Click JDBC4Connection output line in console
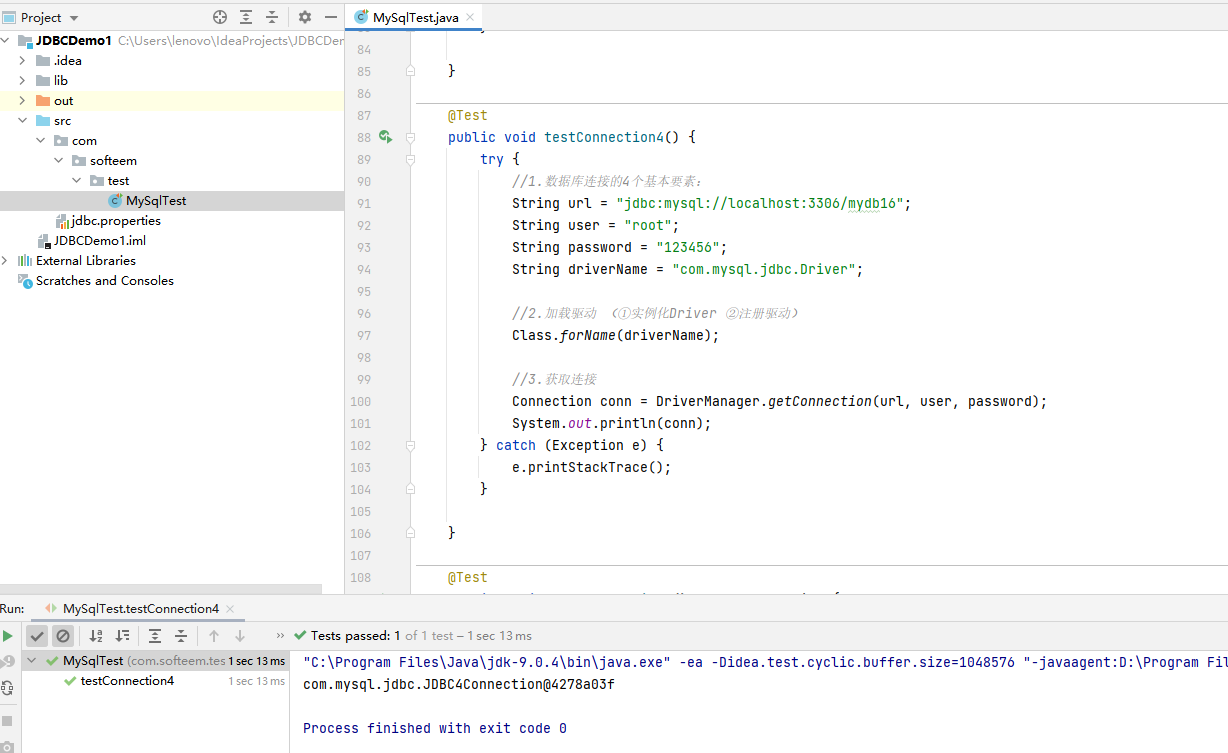Image resolution: width=1228 pixels, height=753 pixels. click(x=459, y=684)
